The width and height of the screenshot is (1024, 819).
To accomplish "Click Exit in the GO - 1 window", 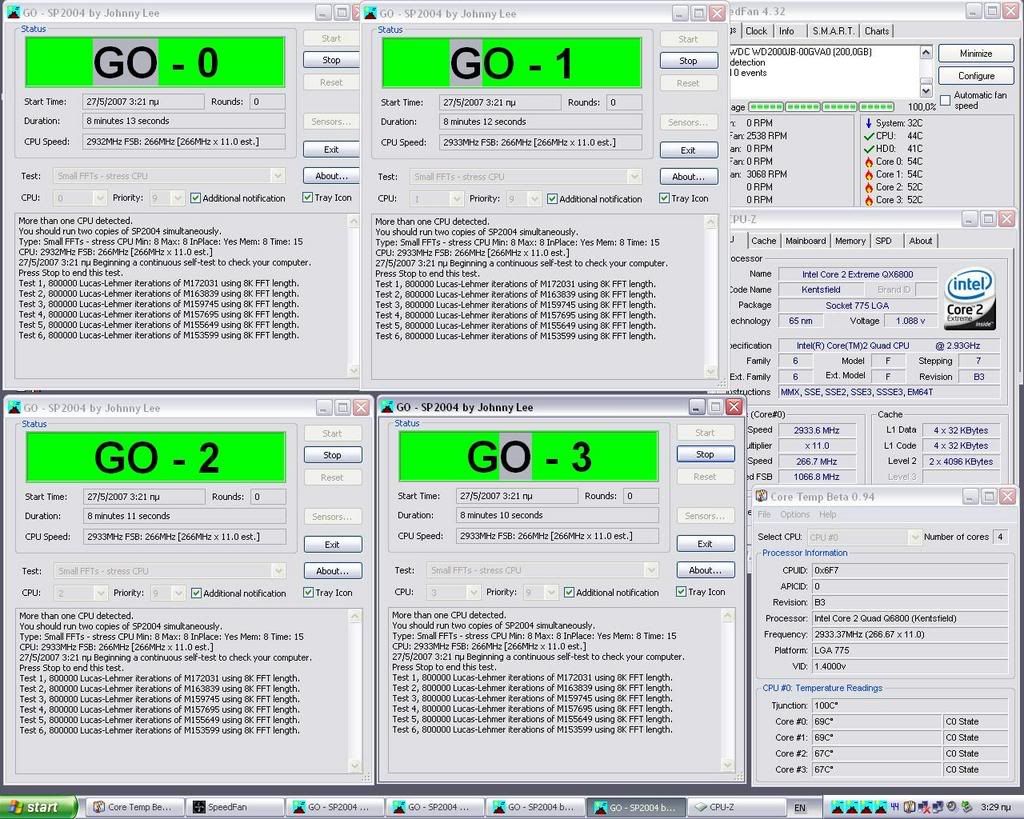I will [688, 150].
